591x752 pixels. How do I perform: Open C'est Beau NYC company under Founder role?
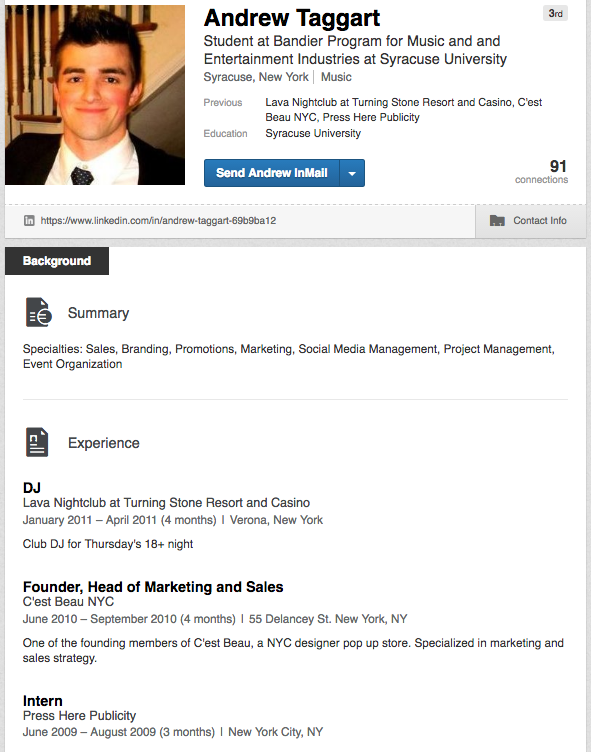coord(68,601)
